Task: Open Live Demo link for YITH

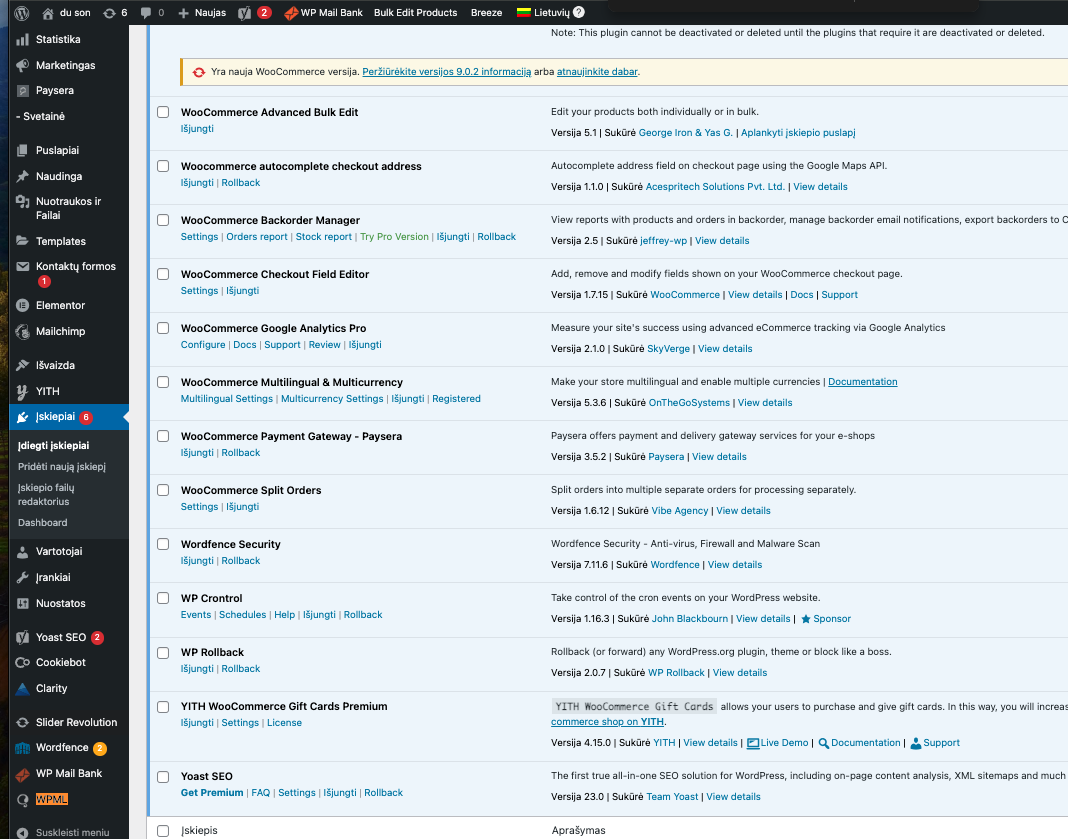Action: [778, 742]
